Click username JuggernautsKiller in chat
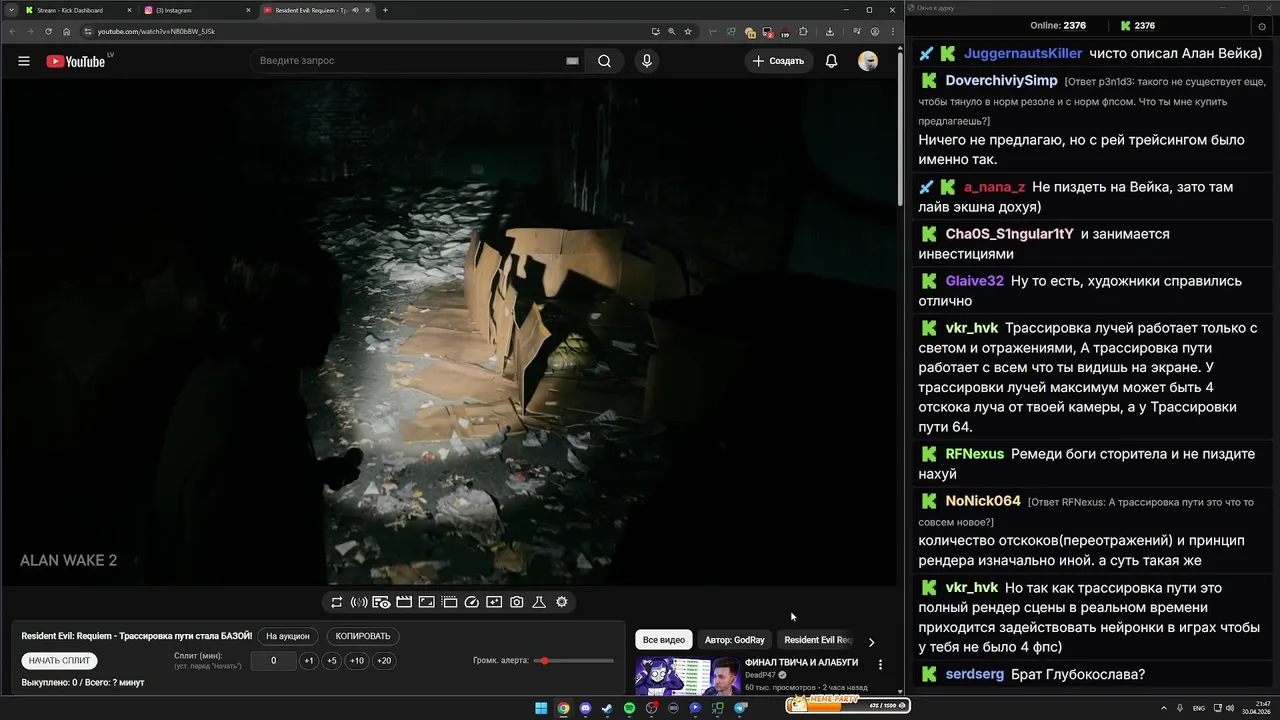This screenshot has height=720, width=1280. tap(1023, 53)
